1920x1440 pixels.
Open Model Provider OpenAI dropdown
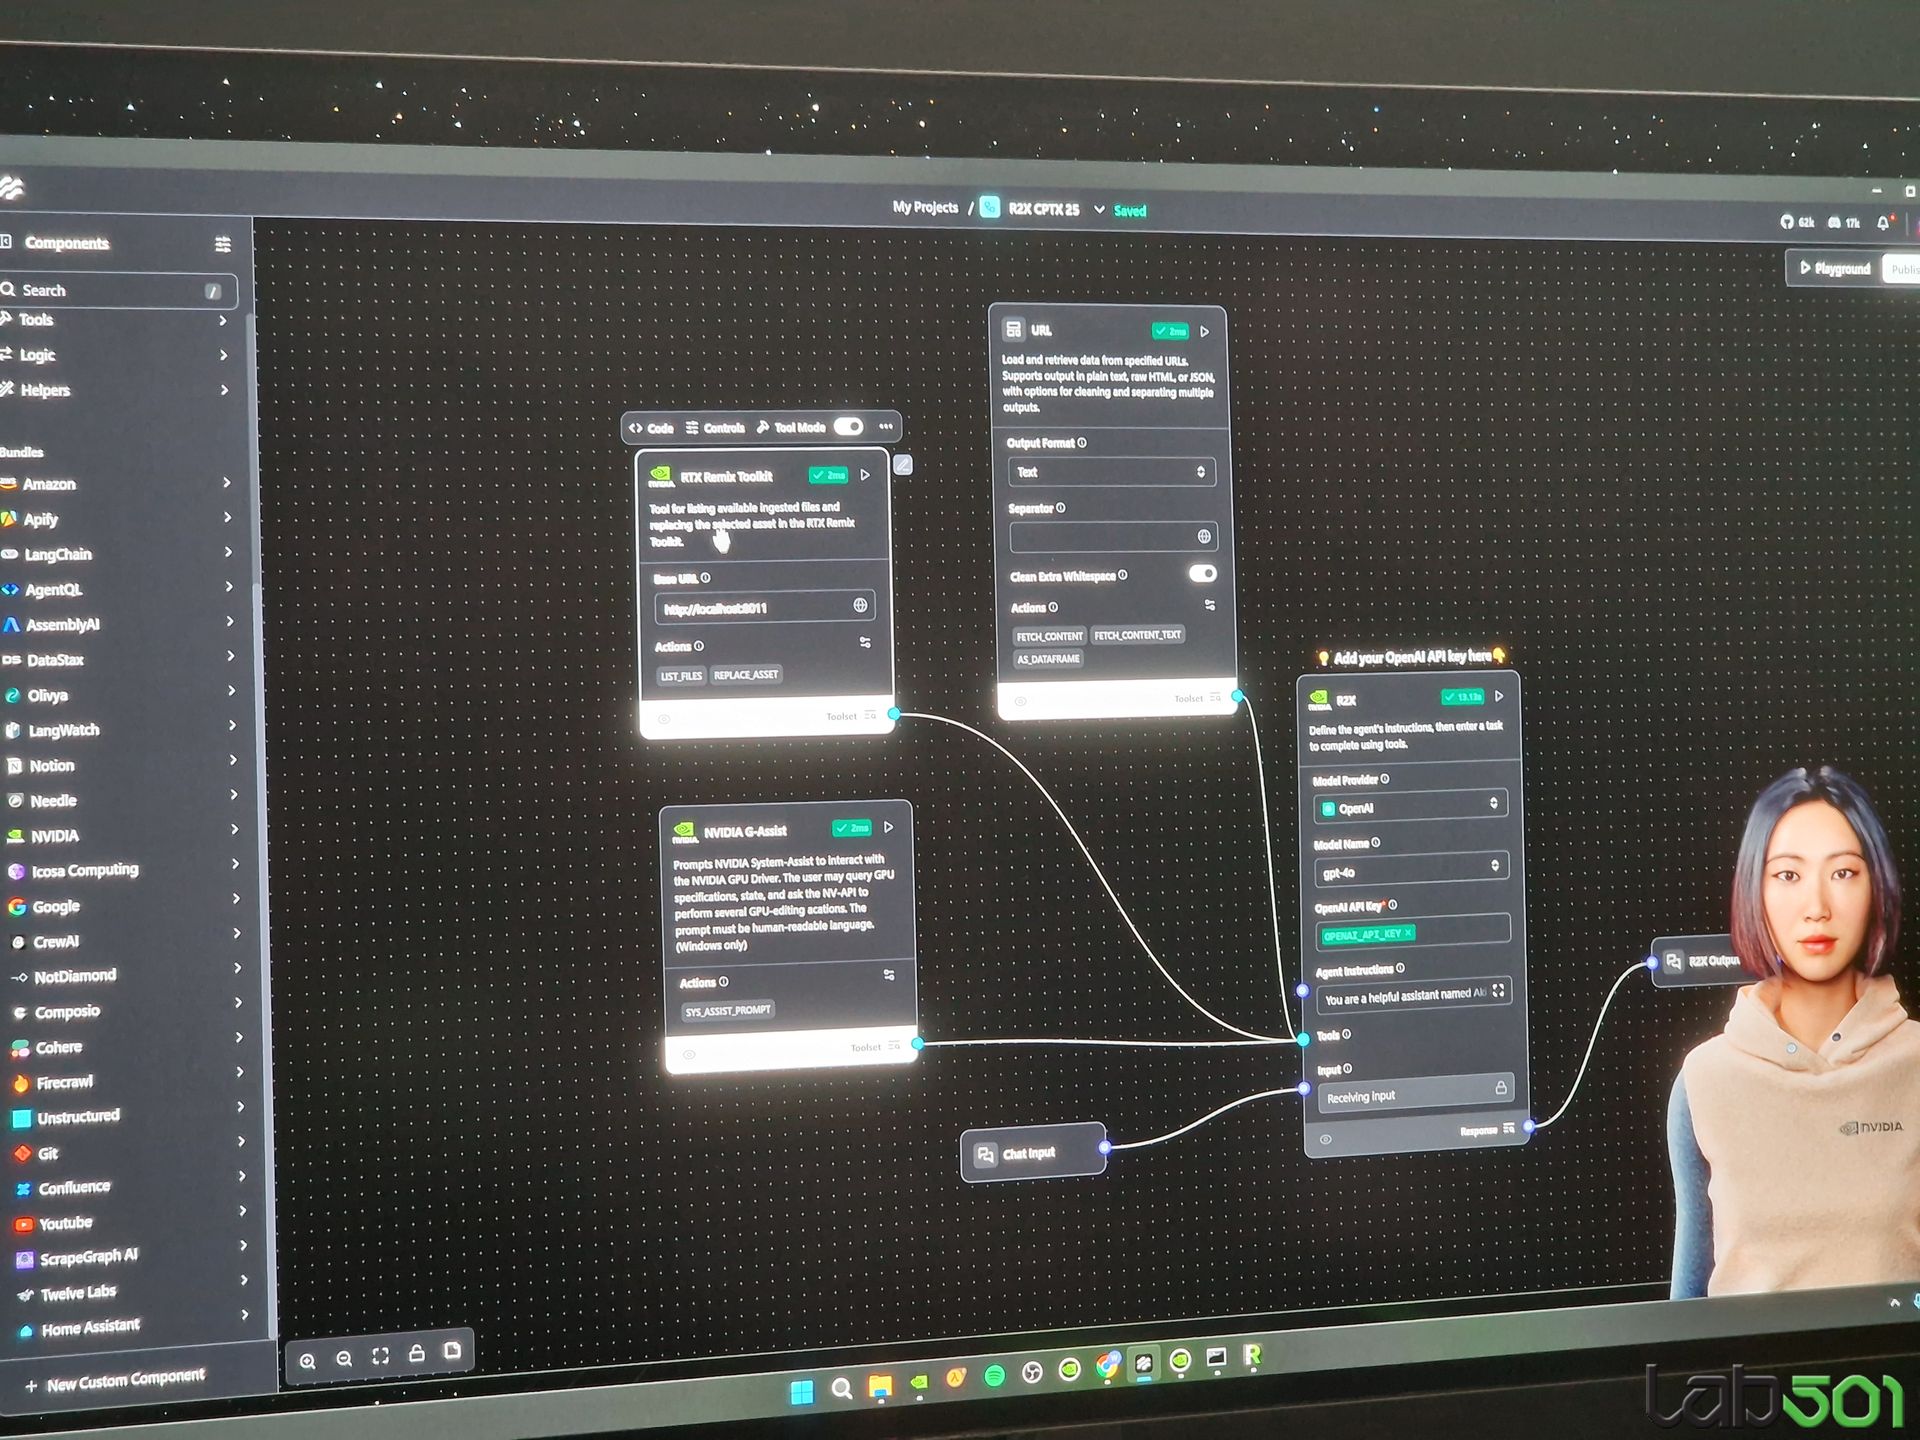pos(1410,806)
